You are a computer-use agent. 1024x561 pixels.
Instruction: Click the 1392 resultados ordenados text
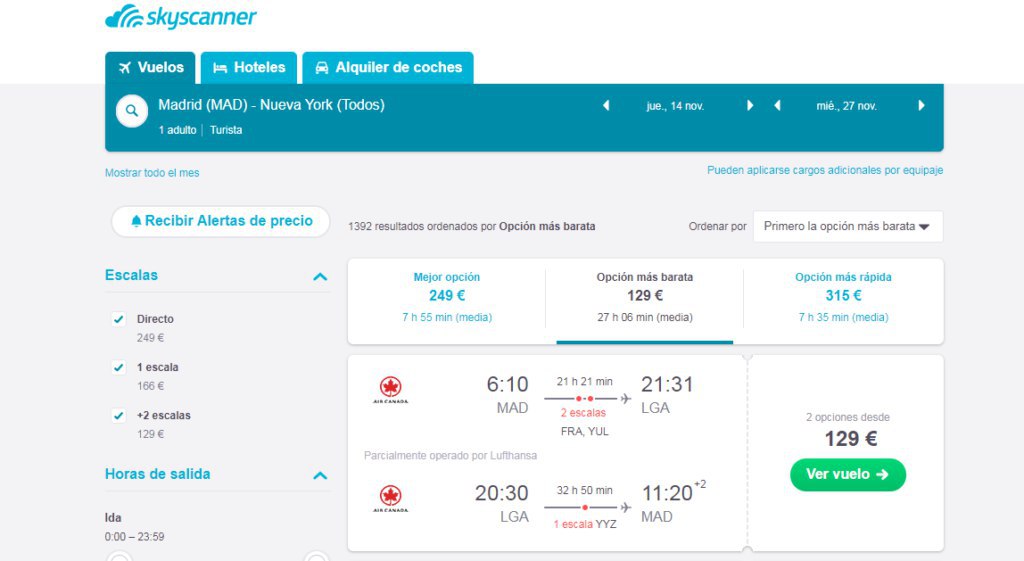(x=472, y=227)
